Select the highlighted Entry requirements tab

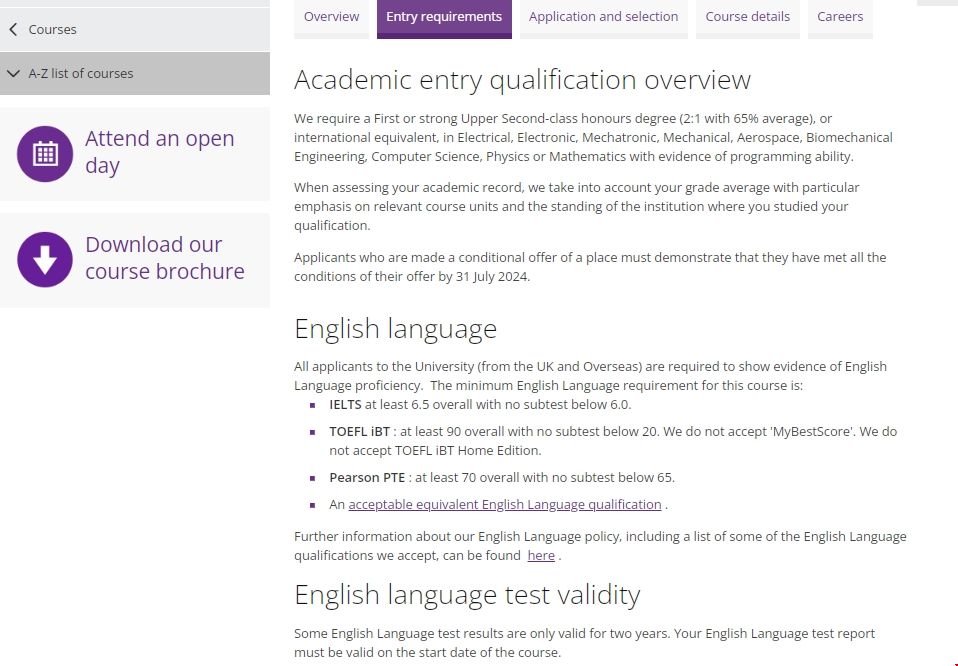(x=444, y=16)
